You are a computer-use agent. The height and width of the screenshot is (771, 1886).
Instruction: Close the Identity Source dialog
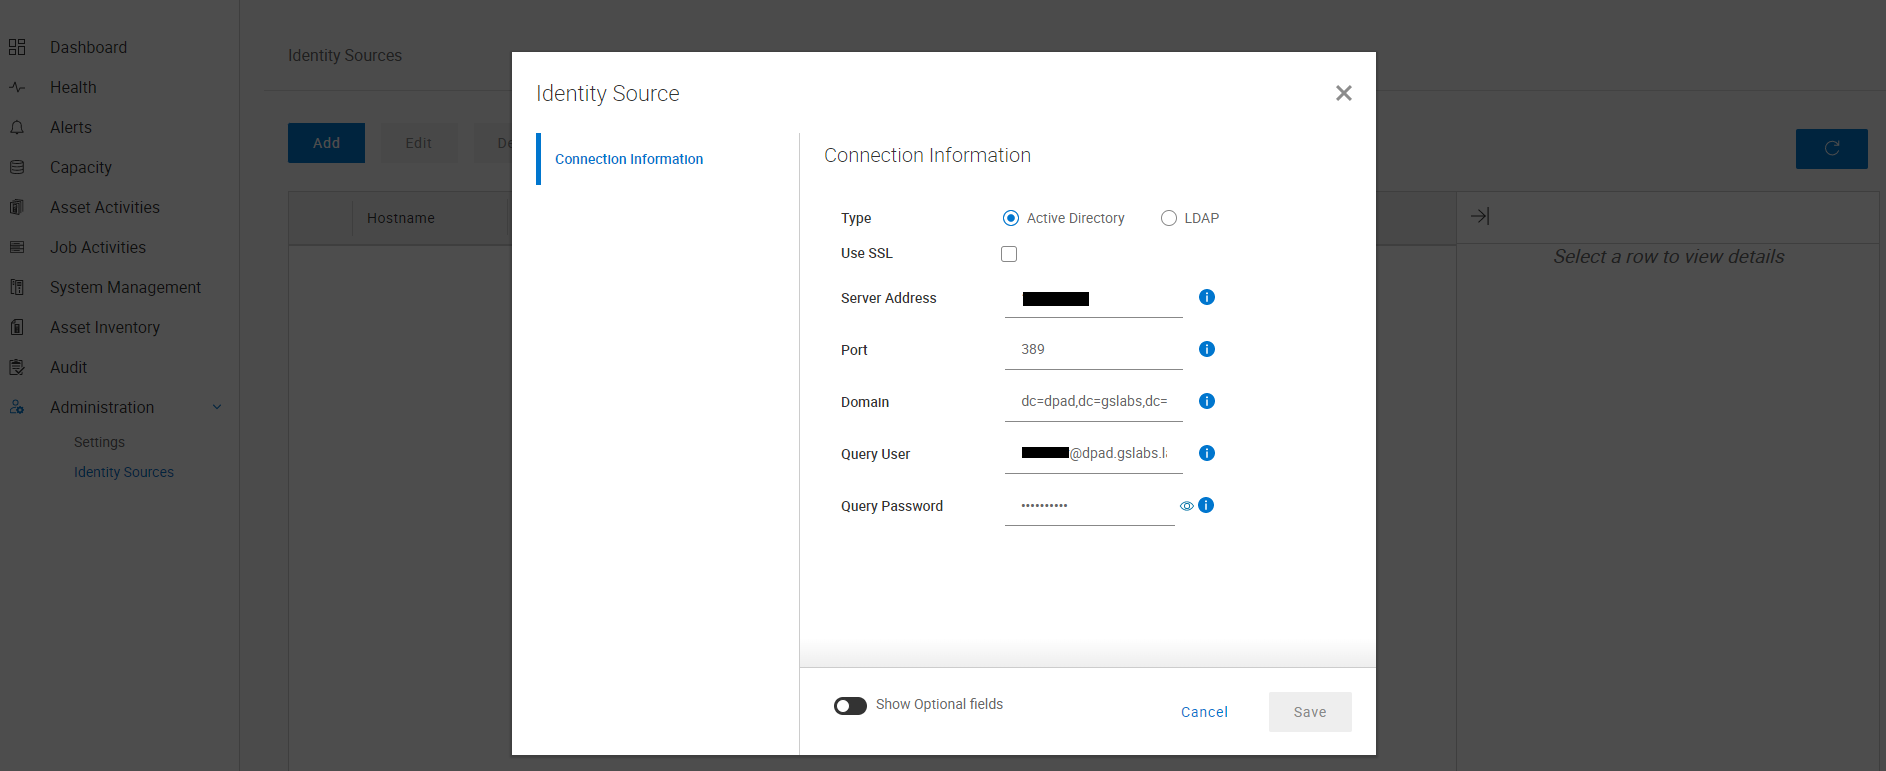click(1343, 93)
